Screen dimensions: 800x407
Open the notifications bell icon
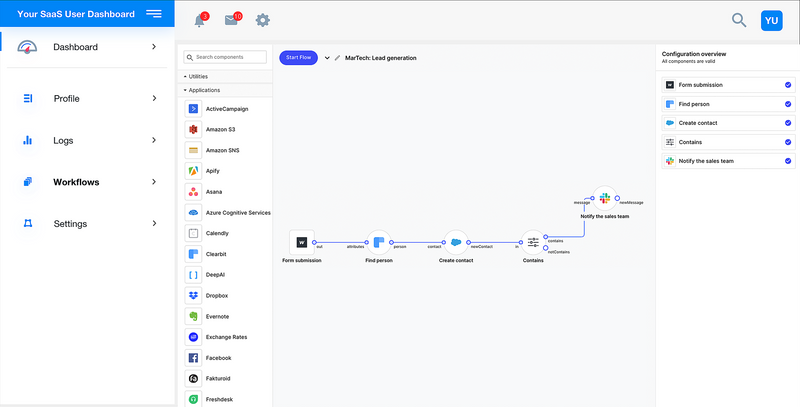tap(200, 20)
